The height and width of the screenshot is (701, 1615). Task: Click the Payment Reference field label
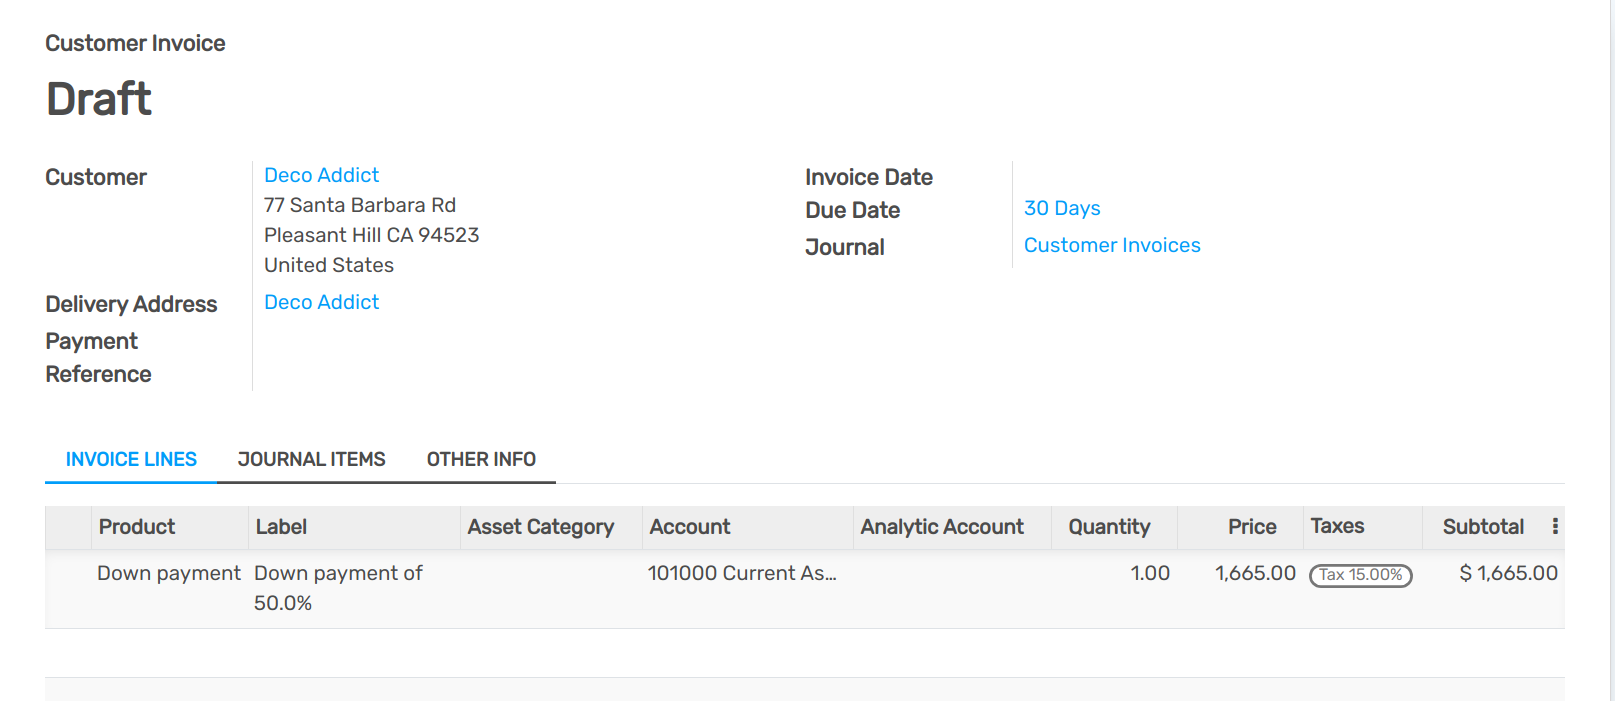pyautogui.click(x=98, y=357)
